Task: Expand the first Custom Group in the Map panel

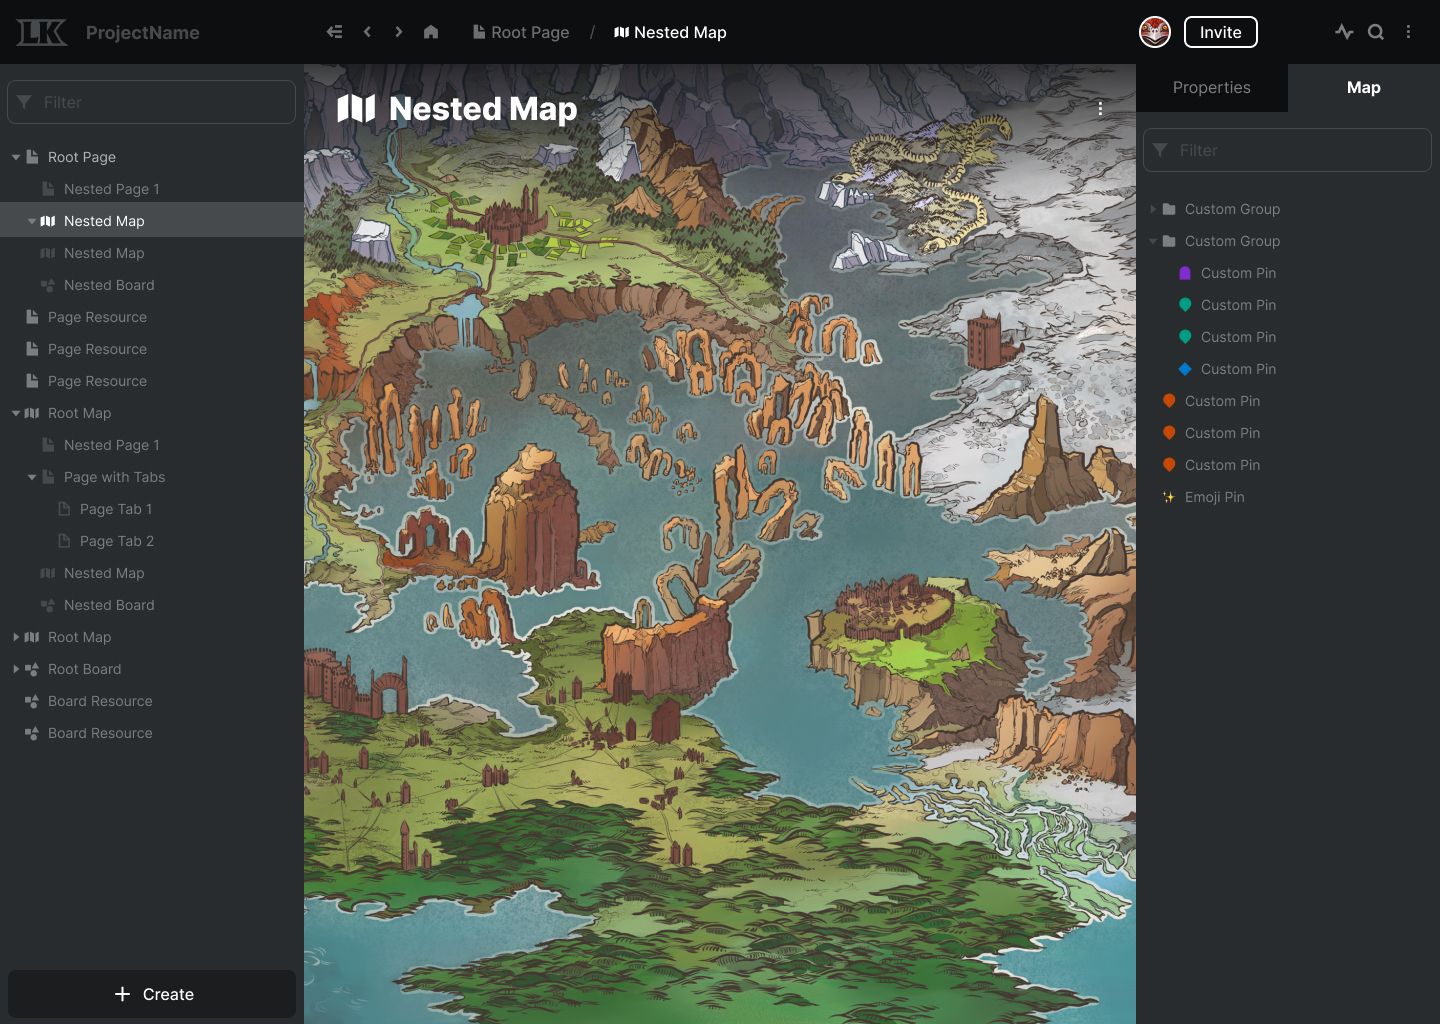Action: coord(1153,209)
